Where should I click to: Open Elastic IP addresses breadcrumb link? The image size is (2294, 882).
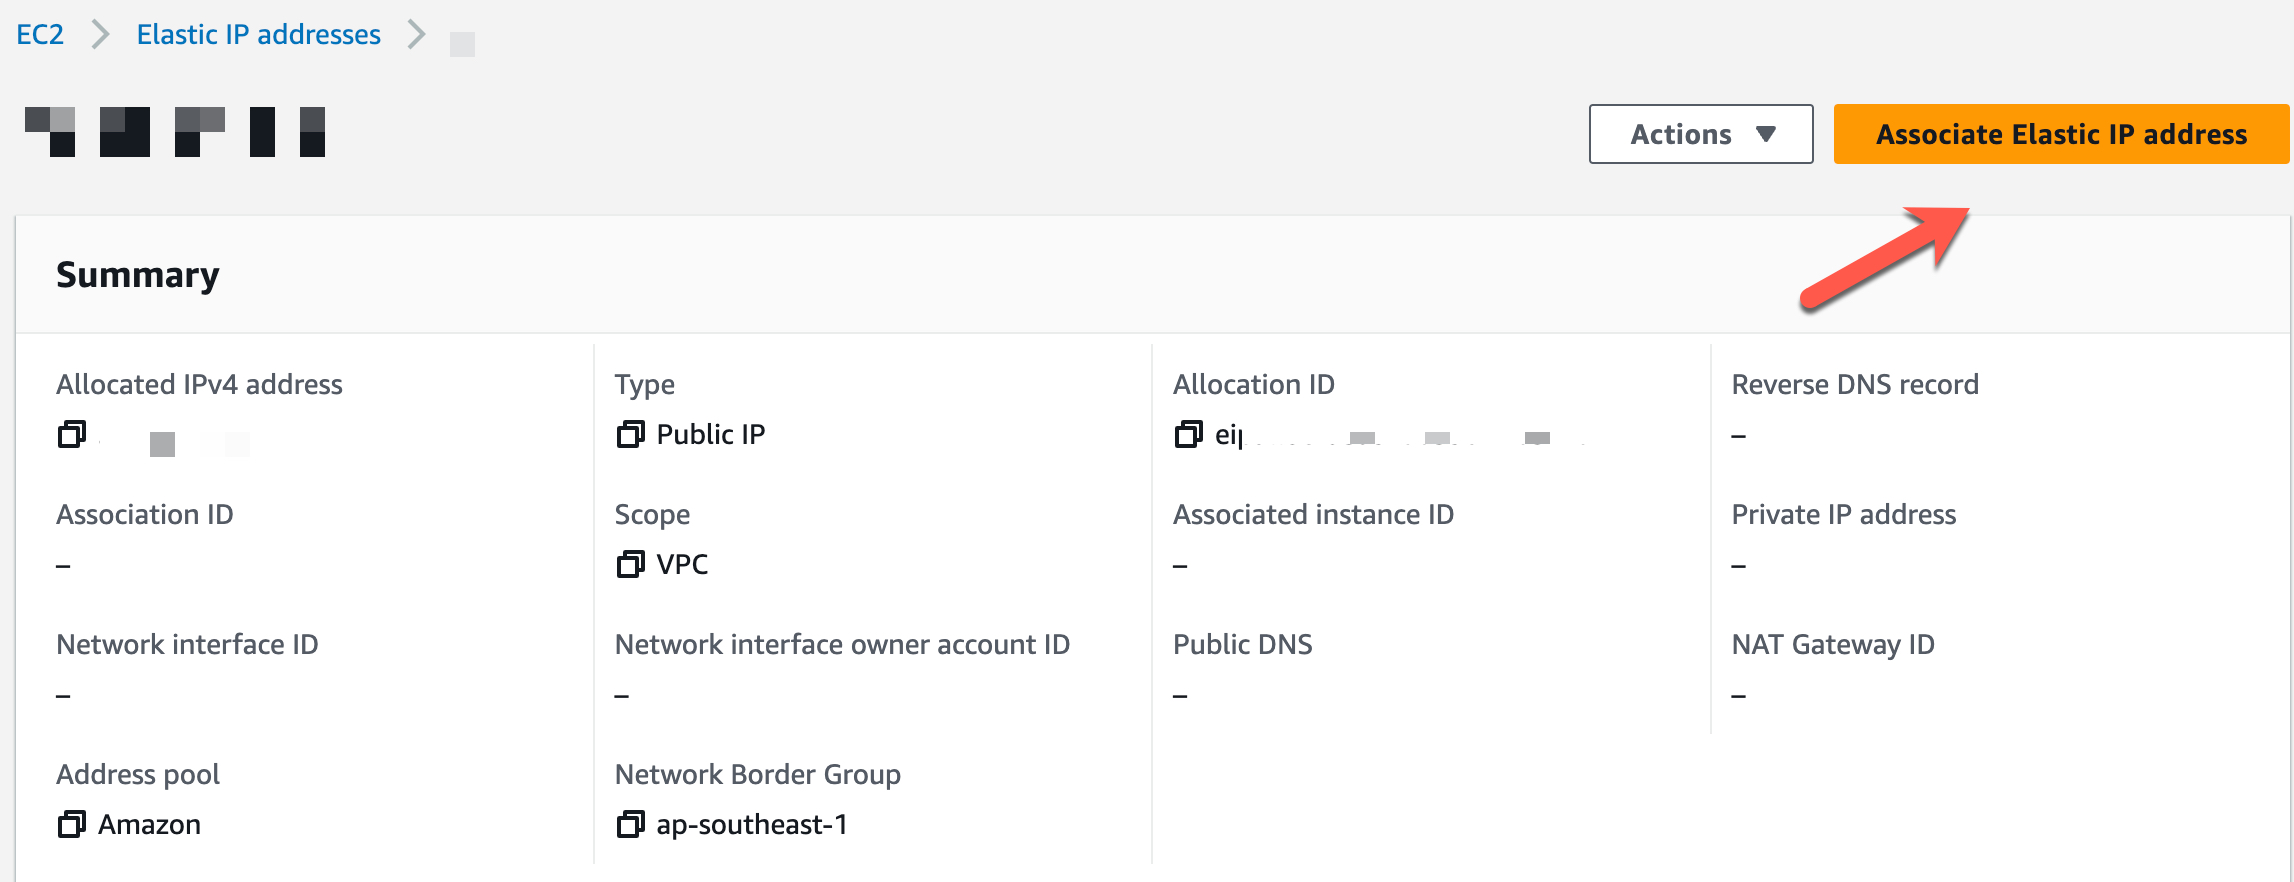coord(258,35)
